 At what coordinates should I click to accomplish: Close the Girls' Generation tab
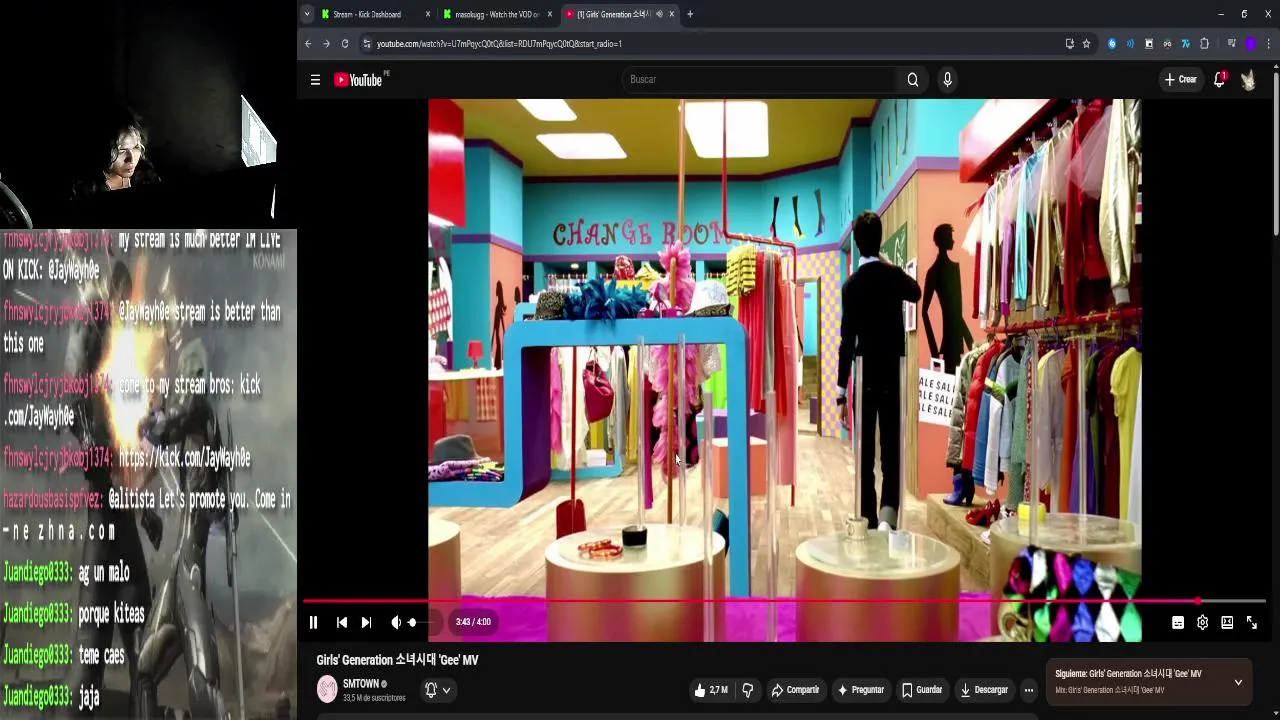point(672,14)
